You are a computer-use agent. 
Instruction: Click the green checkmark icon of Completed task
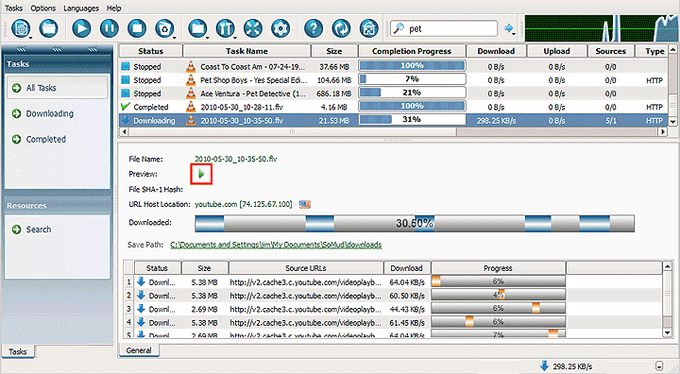click(x=125, y=106)
